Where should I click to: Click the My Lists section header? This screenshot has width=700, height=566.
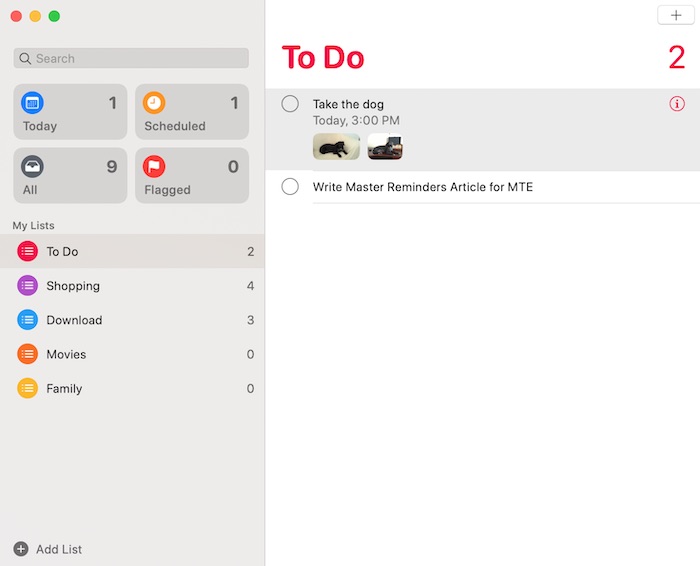[33, 225]
